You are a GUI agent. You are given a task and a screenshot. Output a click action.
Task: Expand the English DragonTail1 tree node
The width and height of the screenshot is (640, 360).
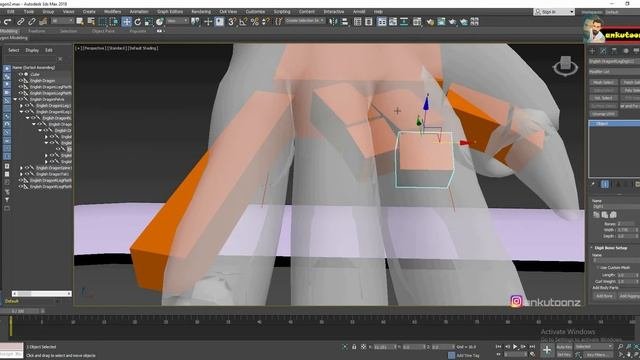[22, 174]
